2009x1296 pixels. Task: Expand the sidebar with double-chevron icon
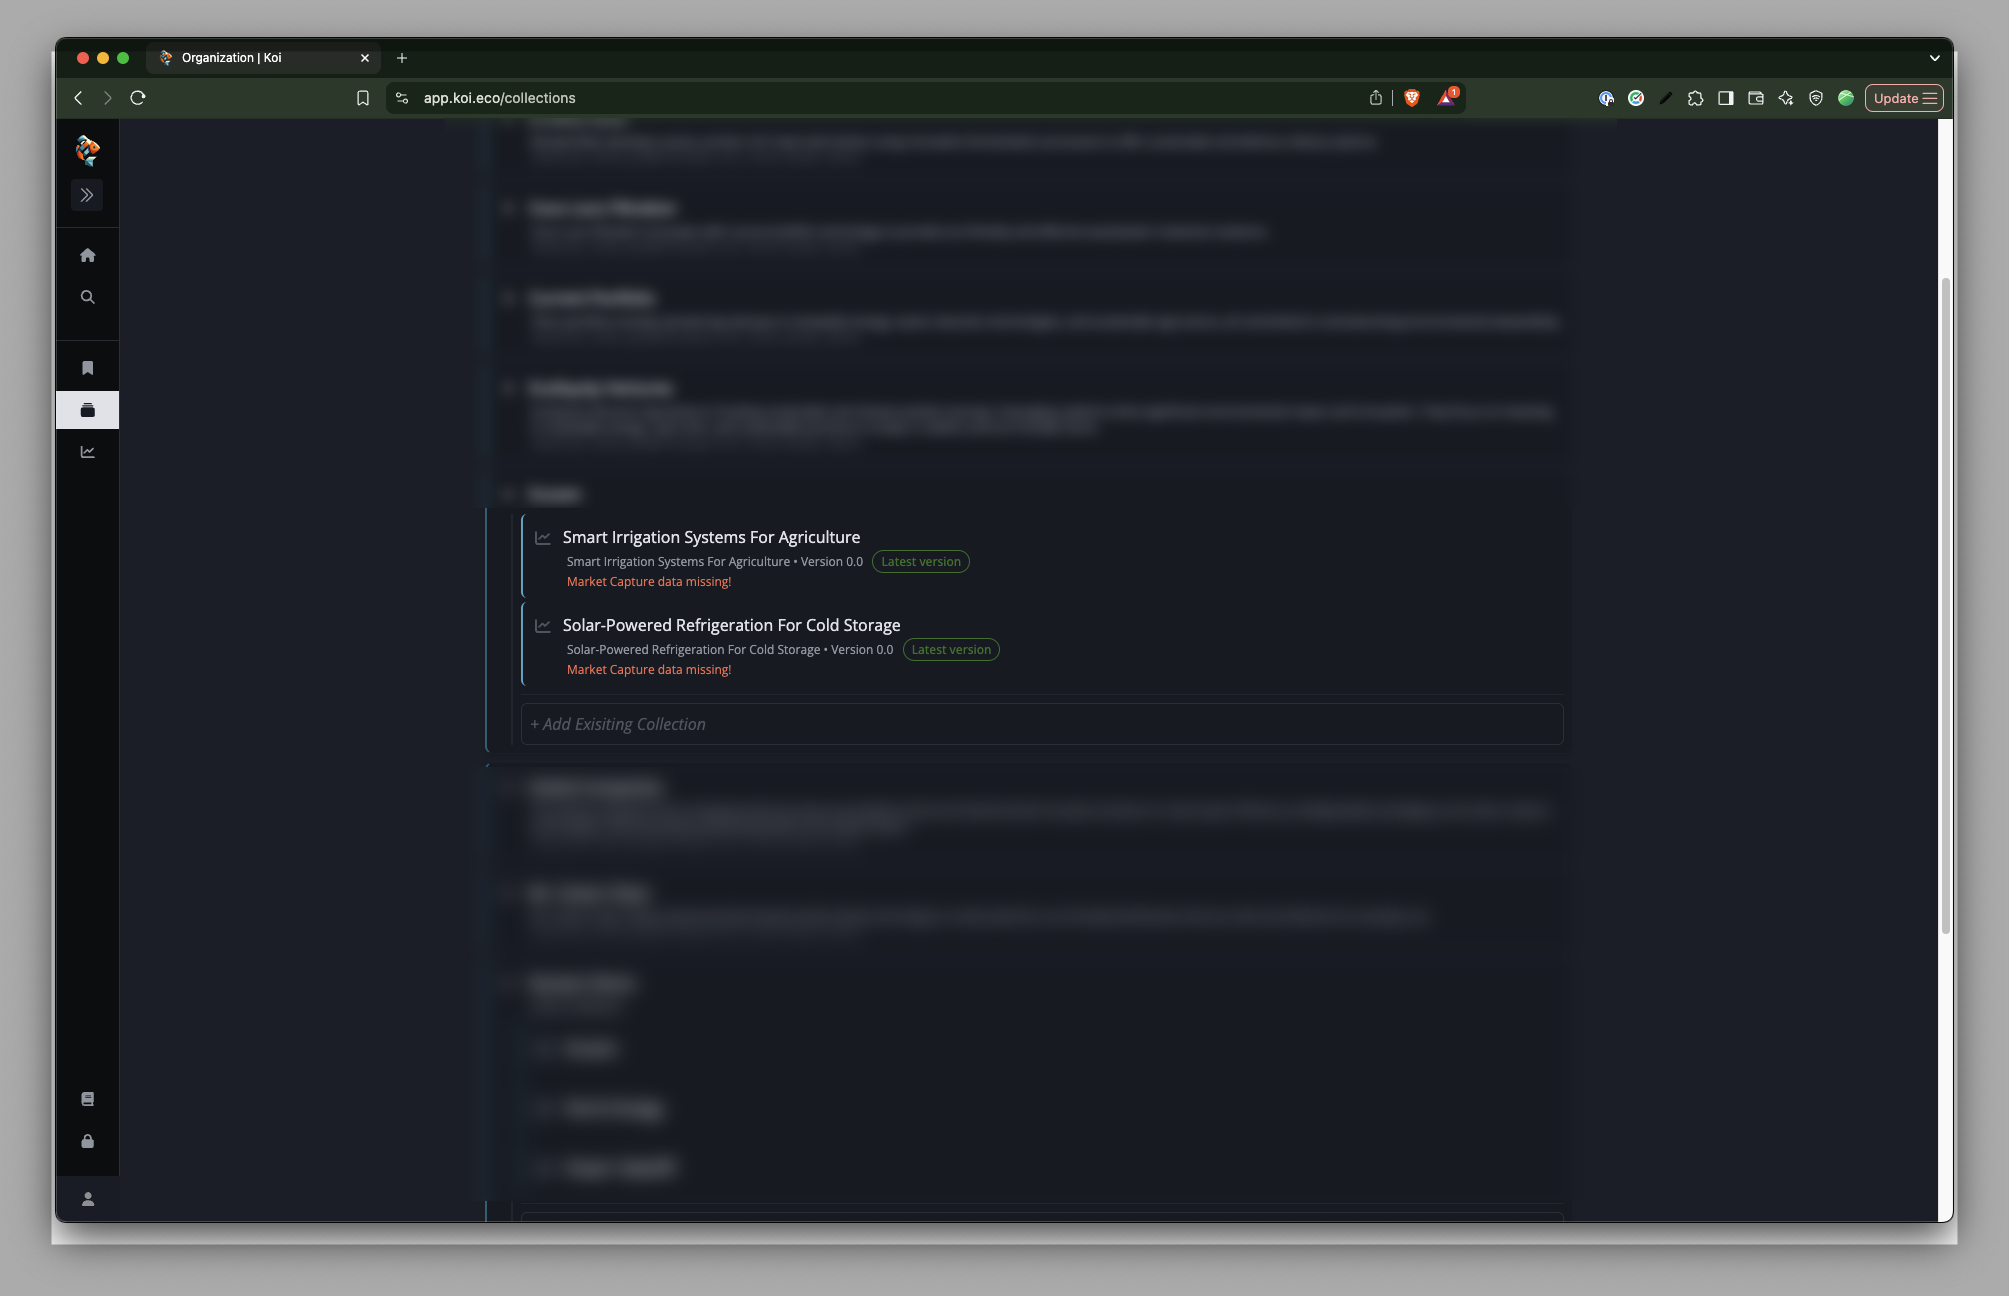point(87,195)
